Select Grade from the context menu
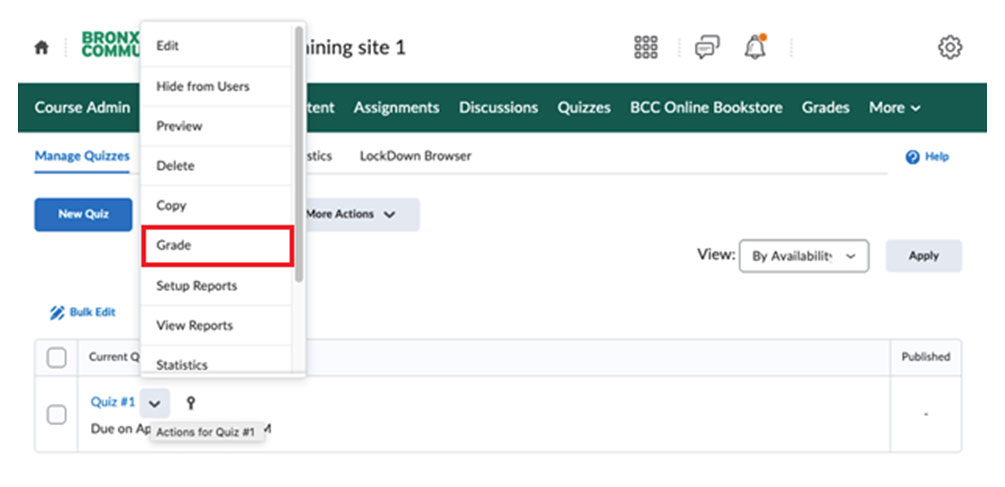The image size is (1005, 487). (x=217, y=246)
